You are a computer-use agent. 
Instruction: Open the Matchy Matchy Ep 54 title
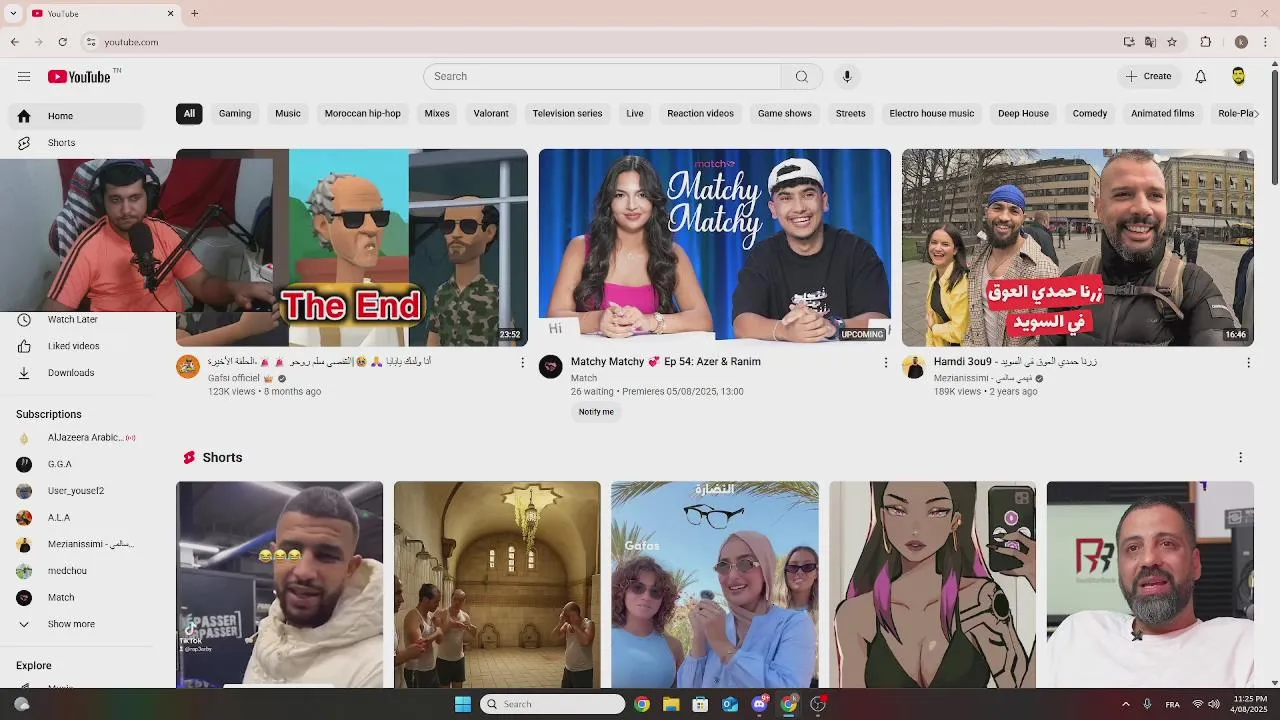click(x=666, y=362)
